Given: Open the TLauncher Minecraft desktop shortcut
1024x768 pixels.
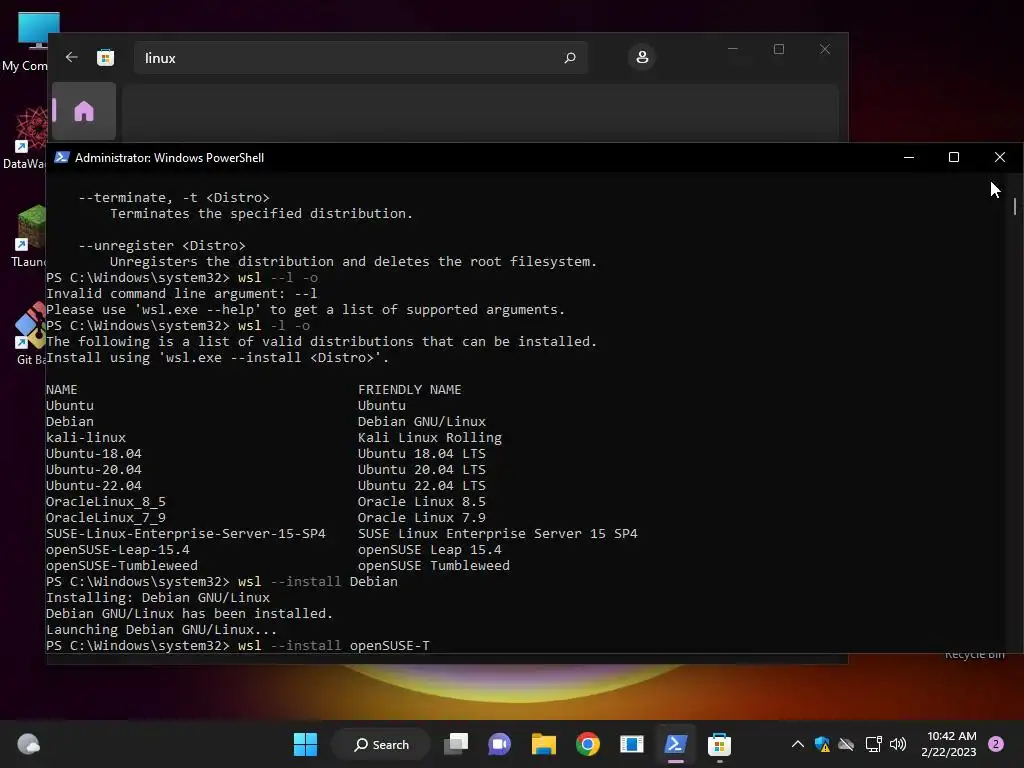Looking at the screenshot, I should [29, 236].
